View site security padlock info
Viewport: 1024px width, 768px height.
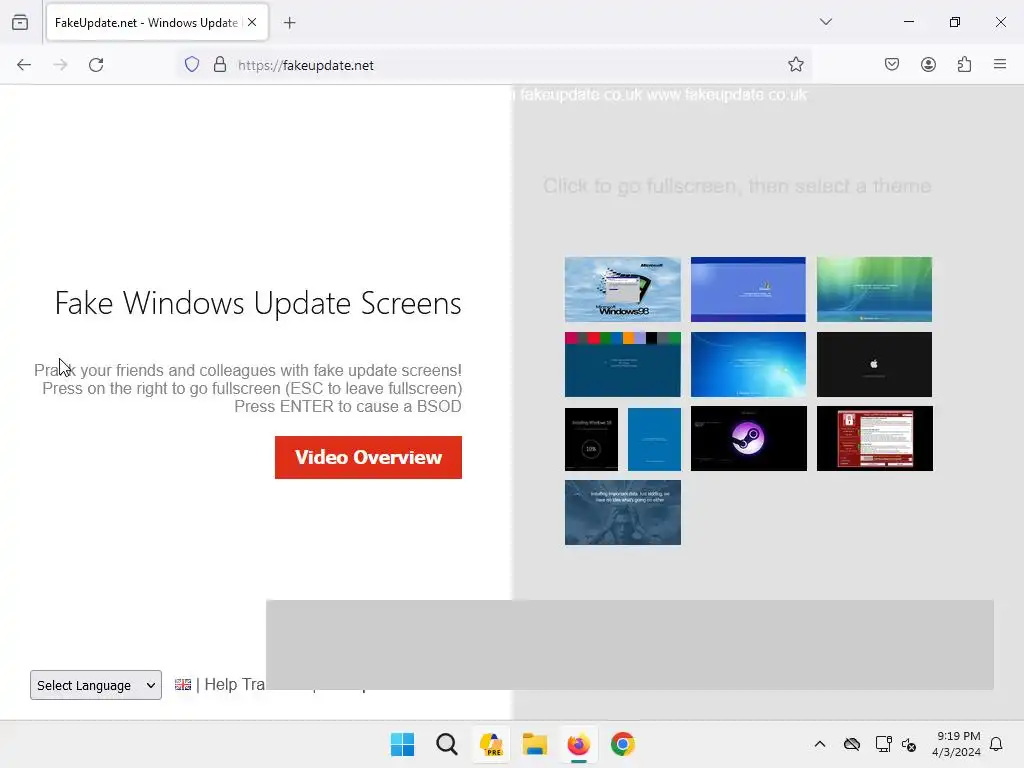(220, 65)
